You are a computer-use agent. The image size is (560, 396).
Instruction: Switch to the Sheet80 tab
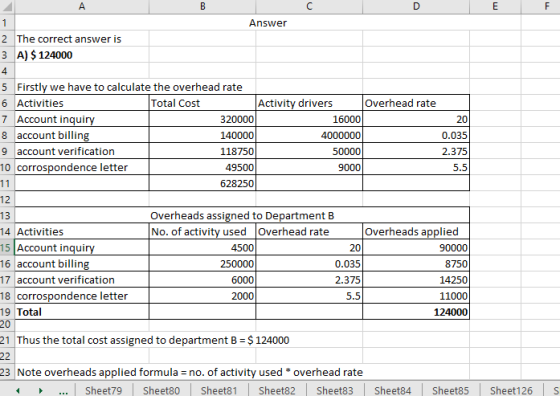coord(161,391)
